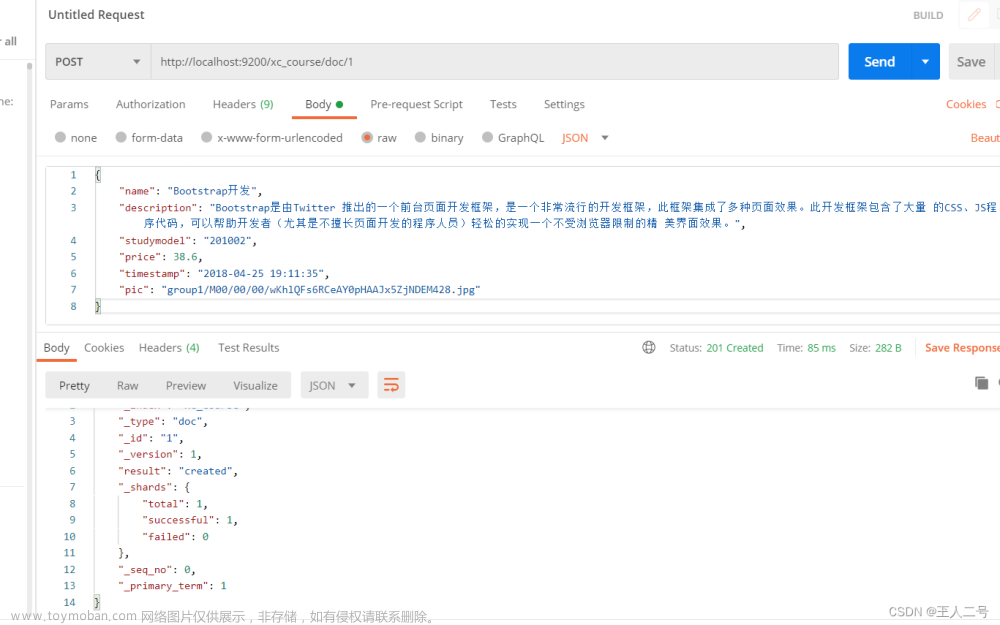Click the "result": "created" response line

[178, 471]
